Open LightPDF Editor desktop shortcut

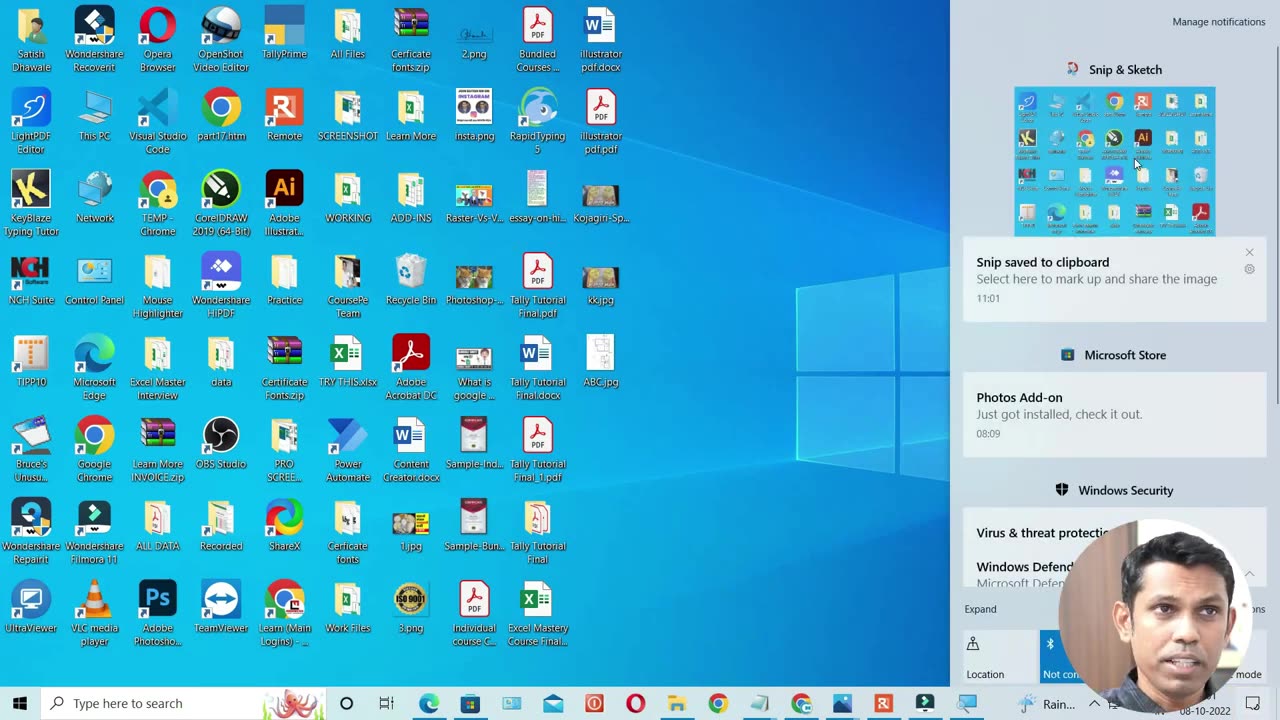(31, 122)
